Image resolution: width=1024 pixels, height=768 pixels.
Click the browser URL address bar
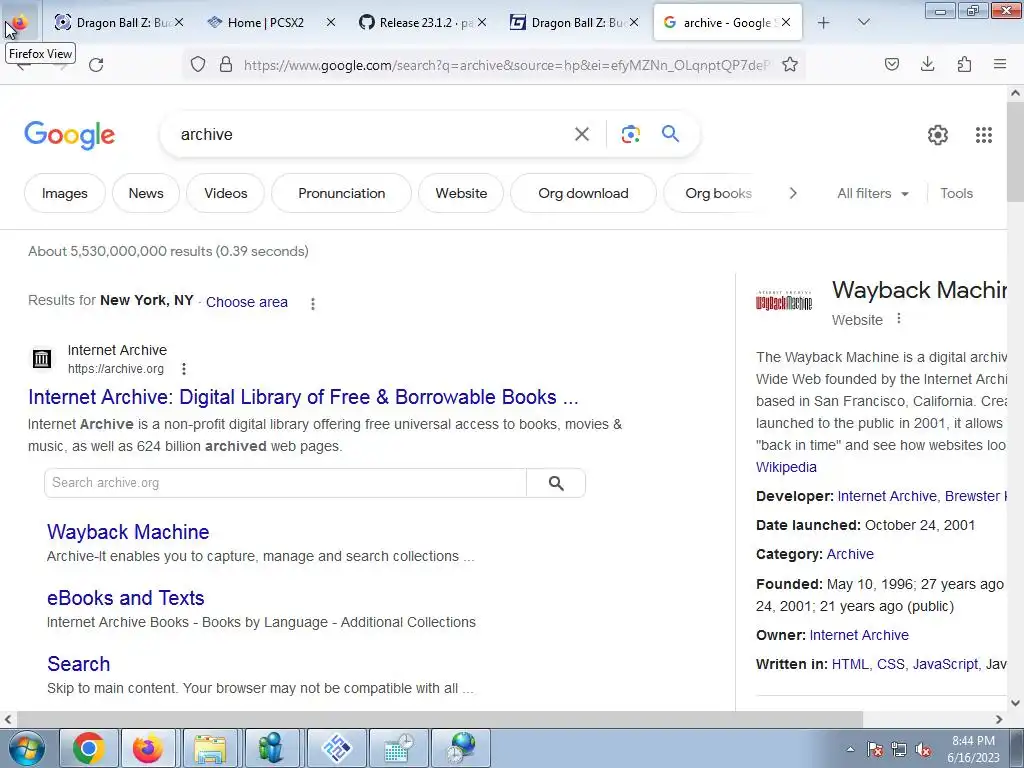507,65
